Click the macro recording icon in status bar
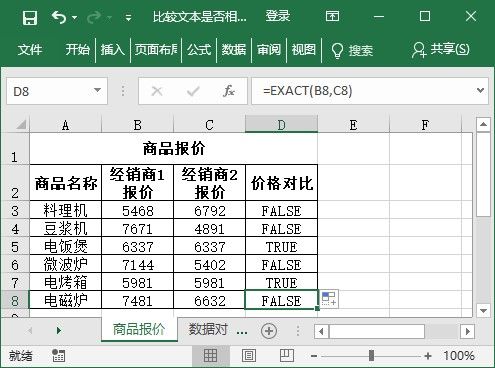 59,355
